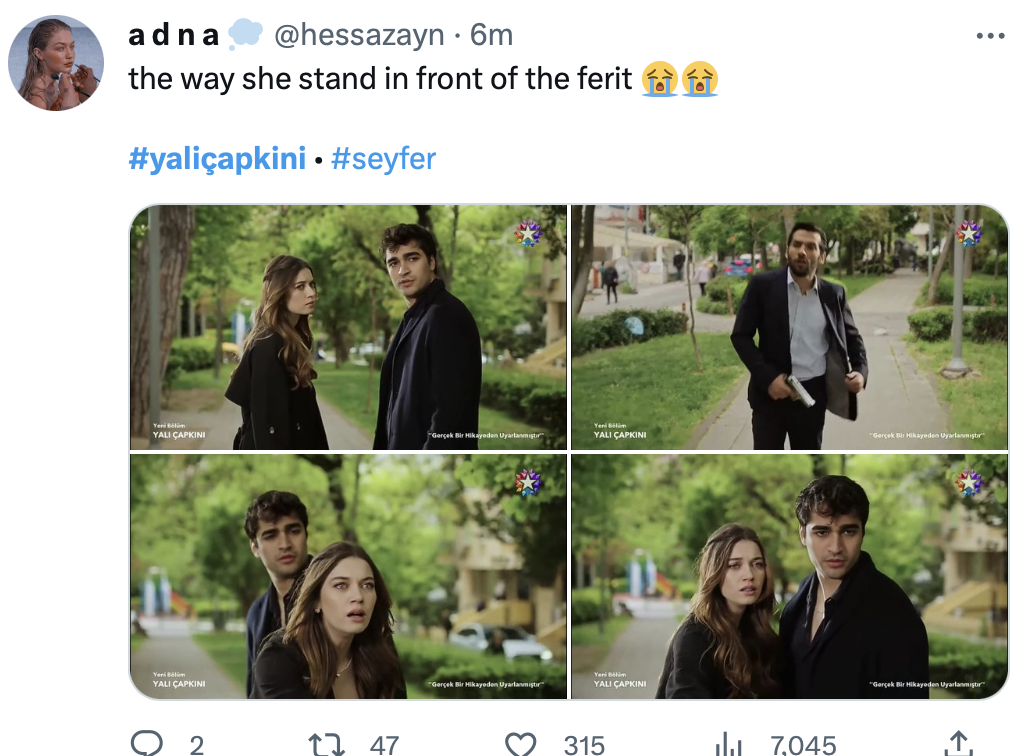Image resolution: width=1032 pixels, height=756 pixels.
Task: Like the tweet with the heart icon
Action: click(520, 743)
